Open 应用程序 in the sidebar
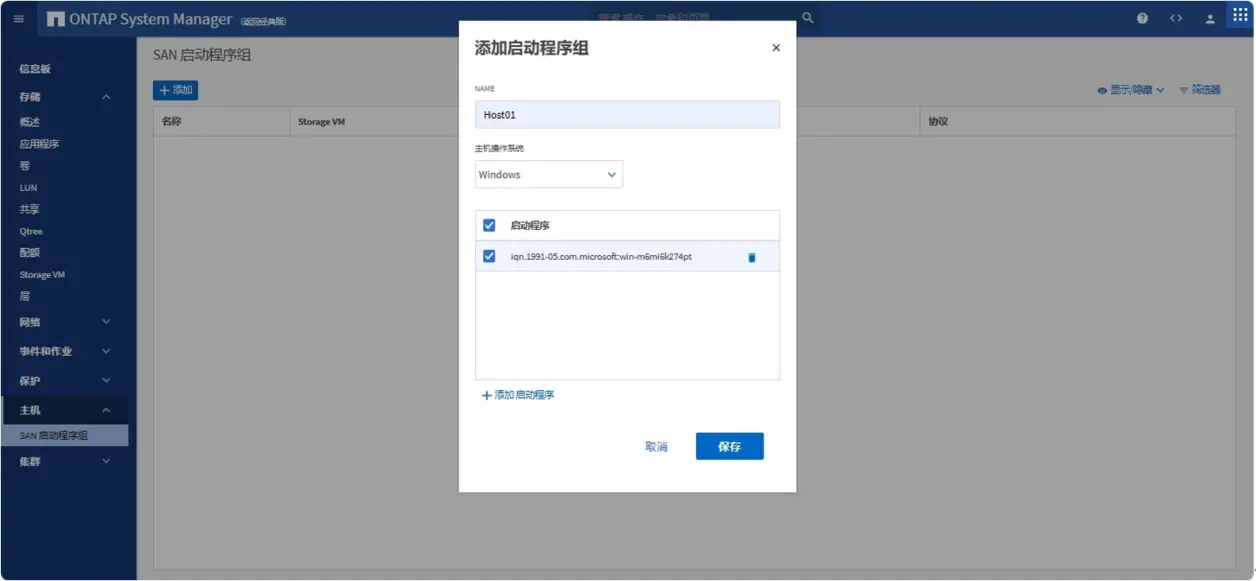 [40, 144]
